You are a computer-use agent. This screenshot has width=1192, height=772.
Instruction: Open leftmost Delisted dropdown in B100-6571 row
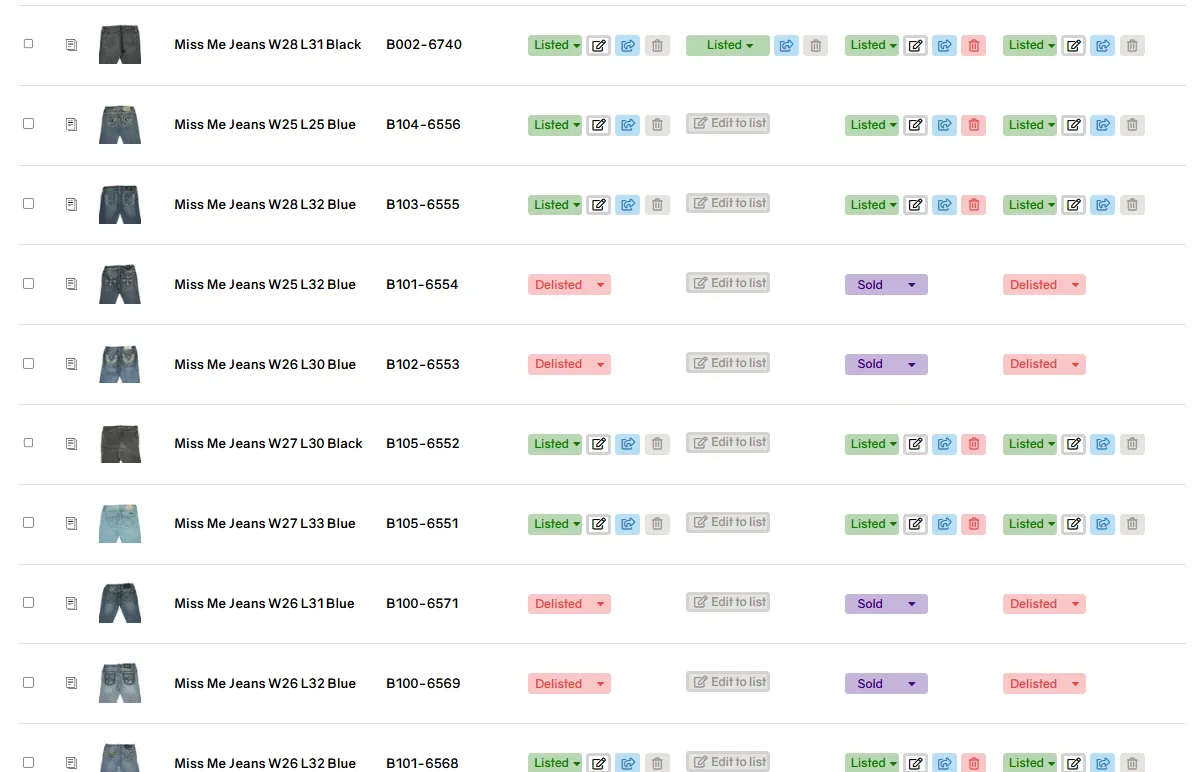[x=569, y=604]
